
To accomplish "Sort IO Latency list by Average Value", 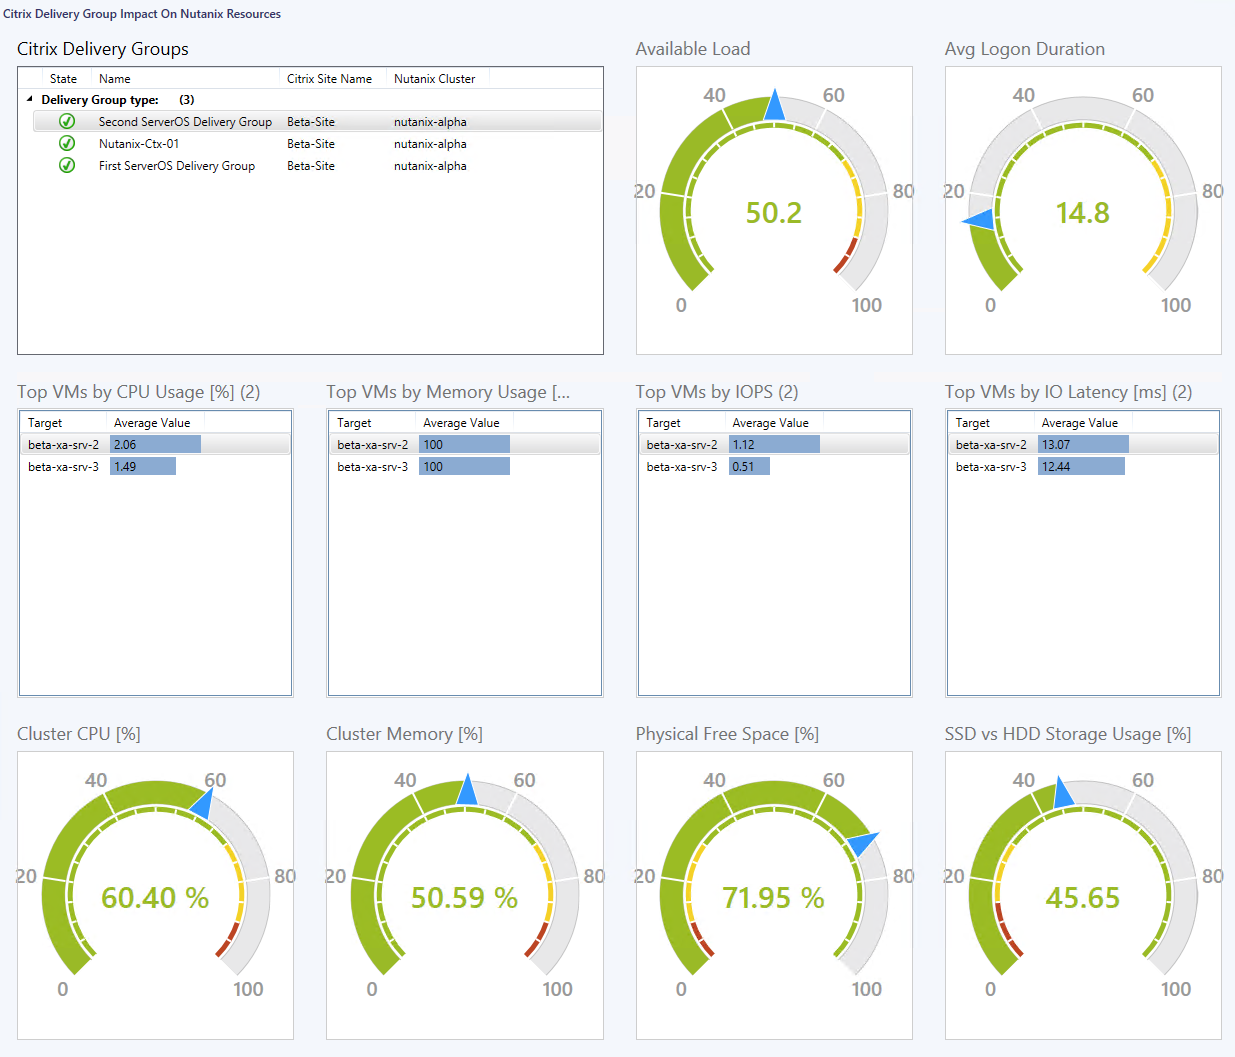I will tap(1080, 423).
